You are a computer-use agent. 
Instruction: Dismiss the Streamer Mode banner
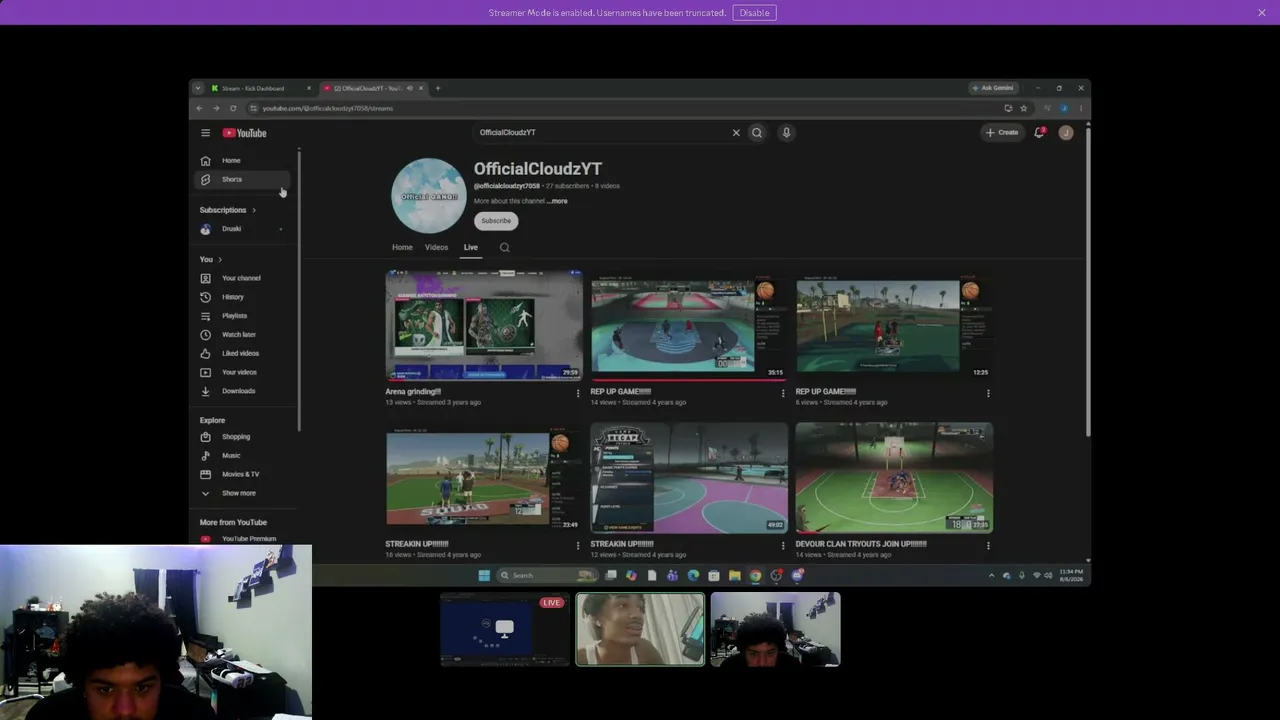(1262, 13)
